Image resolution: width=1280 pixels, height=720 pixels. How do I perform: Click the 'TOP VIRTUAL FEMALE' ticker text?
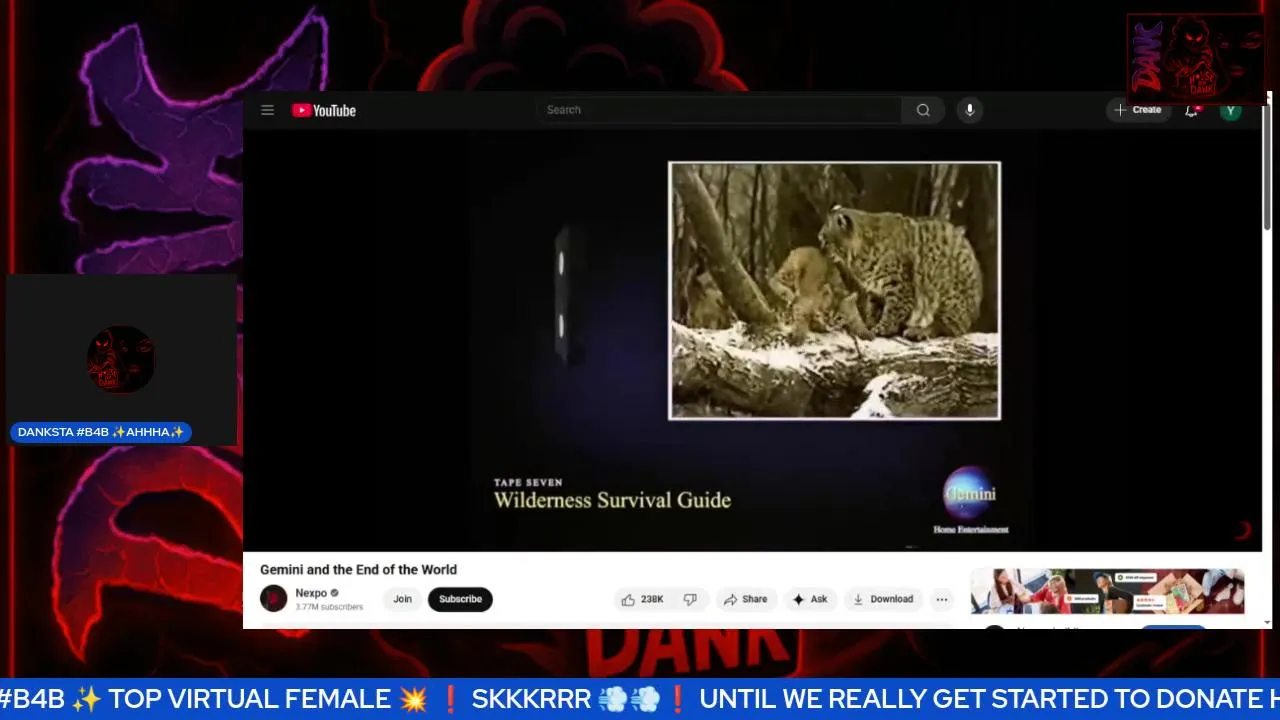click(252, 699)
